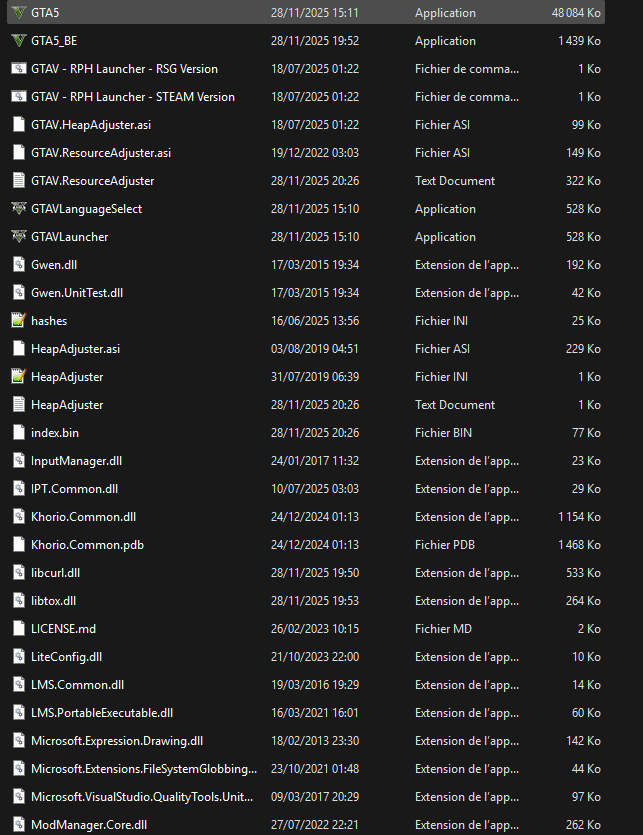This screenshot has height=835, width=643.
Task: Click the GTAV.ResourceAdjuster.asi file icon
Action: [x=19, y=153]
